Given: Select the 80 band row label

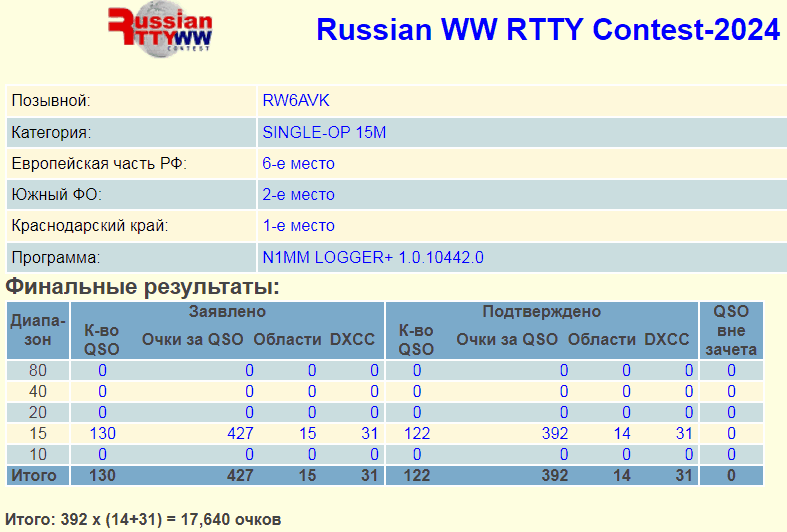Looking at the screenshot, I should [38, 371].
